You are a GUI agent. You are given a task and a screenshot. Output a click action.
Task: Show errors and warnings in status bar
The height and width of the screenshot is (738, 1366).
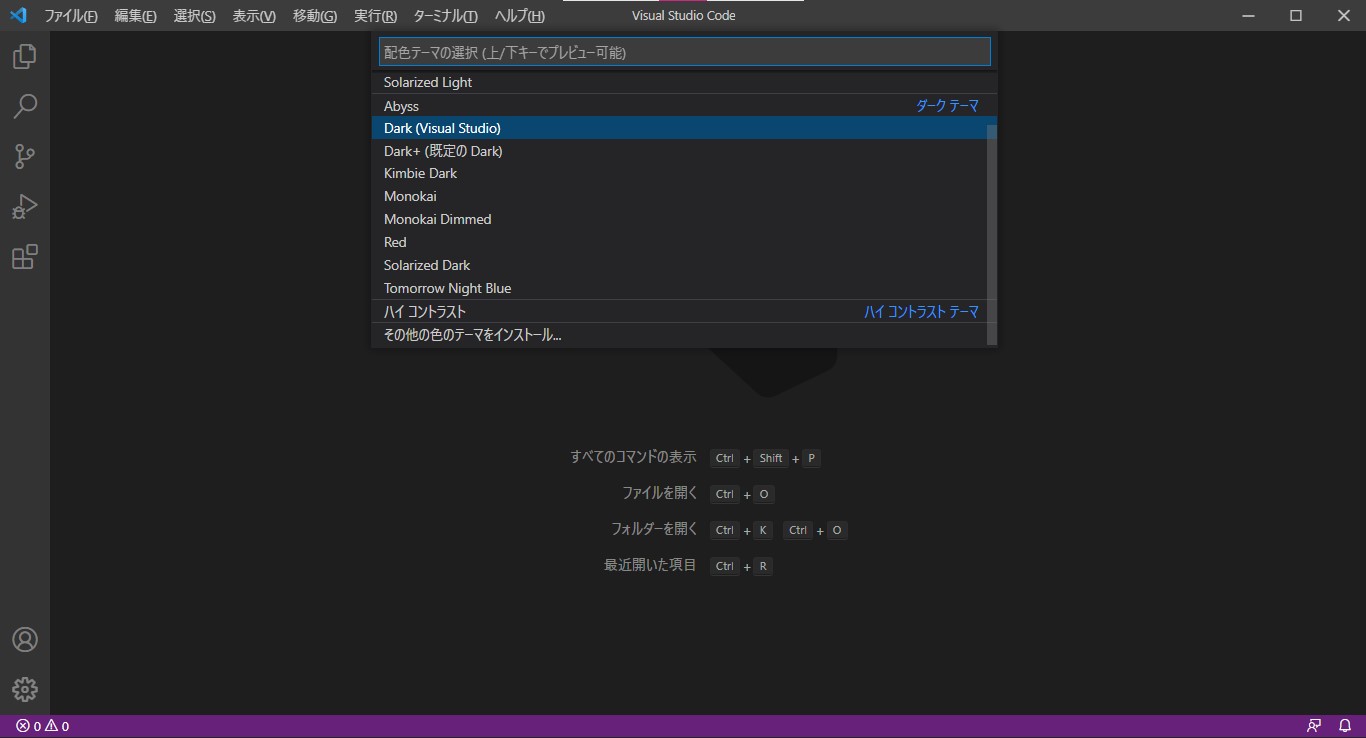[x=43, y=726]
